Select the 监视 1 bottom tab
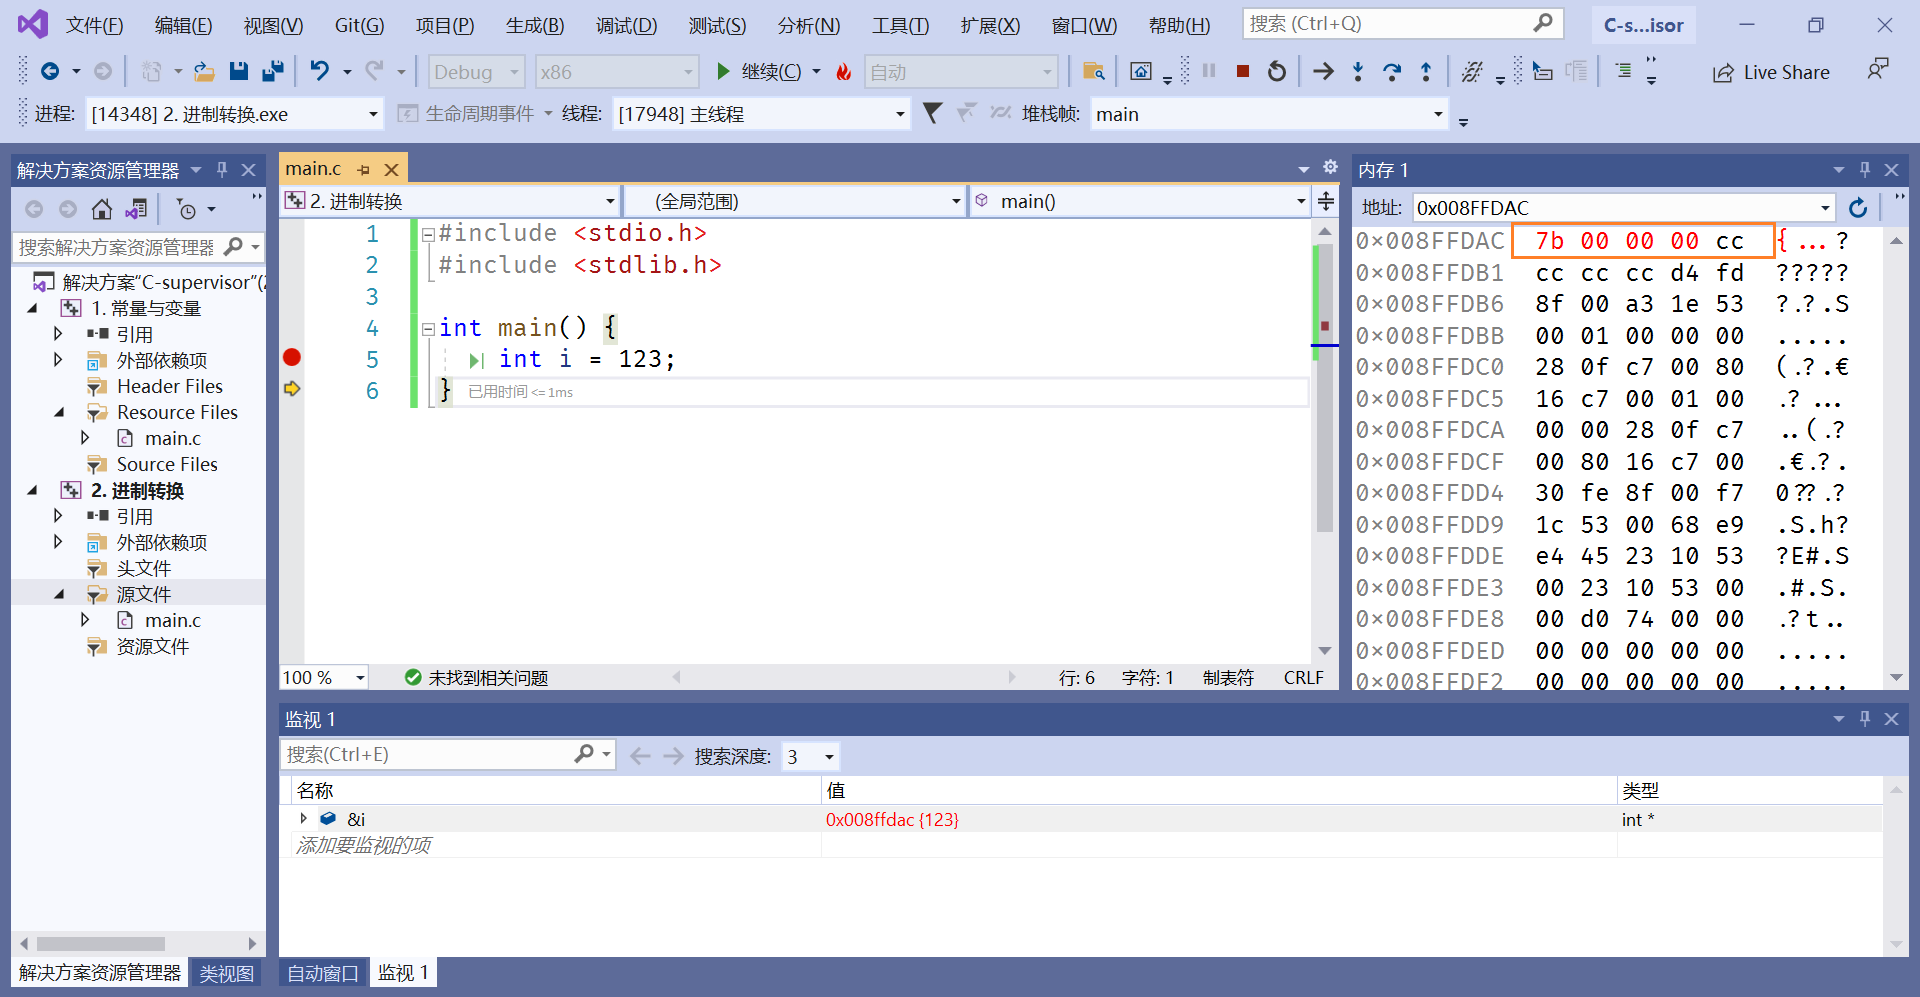1920x997 pixels. click(403, 972)
